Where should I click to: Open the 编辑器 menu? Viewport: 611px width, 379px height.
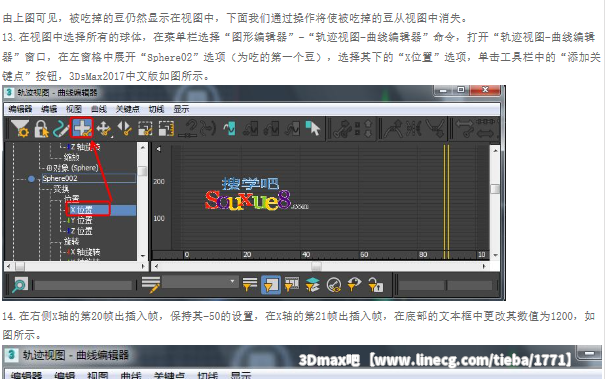[20, 109]
